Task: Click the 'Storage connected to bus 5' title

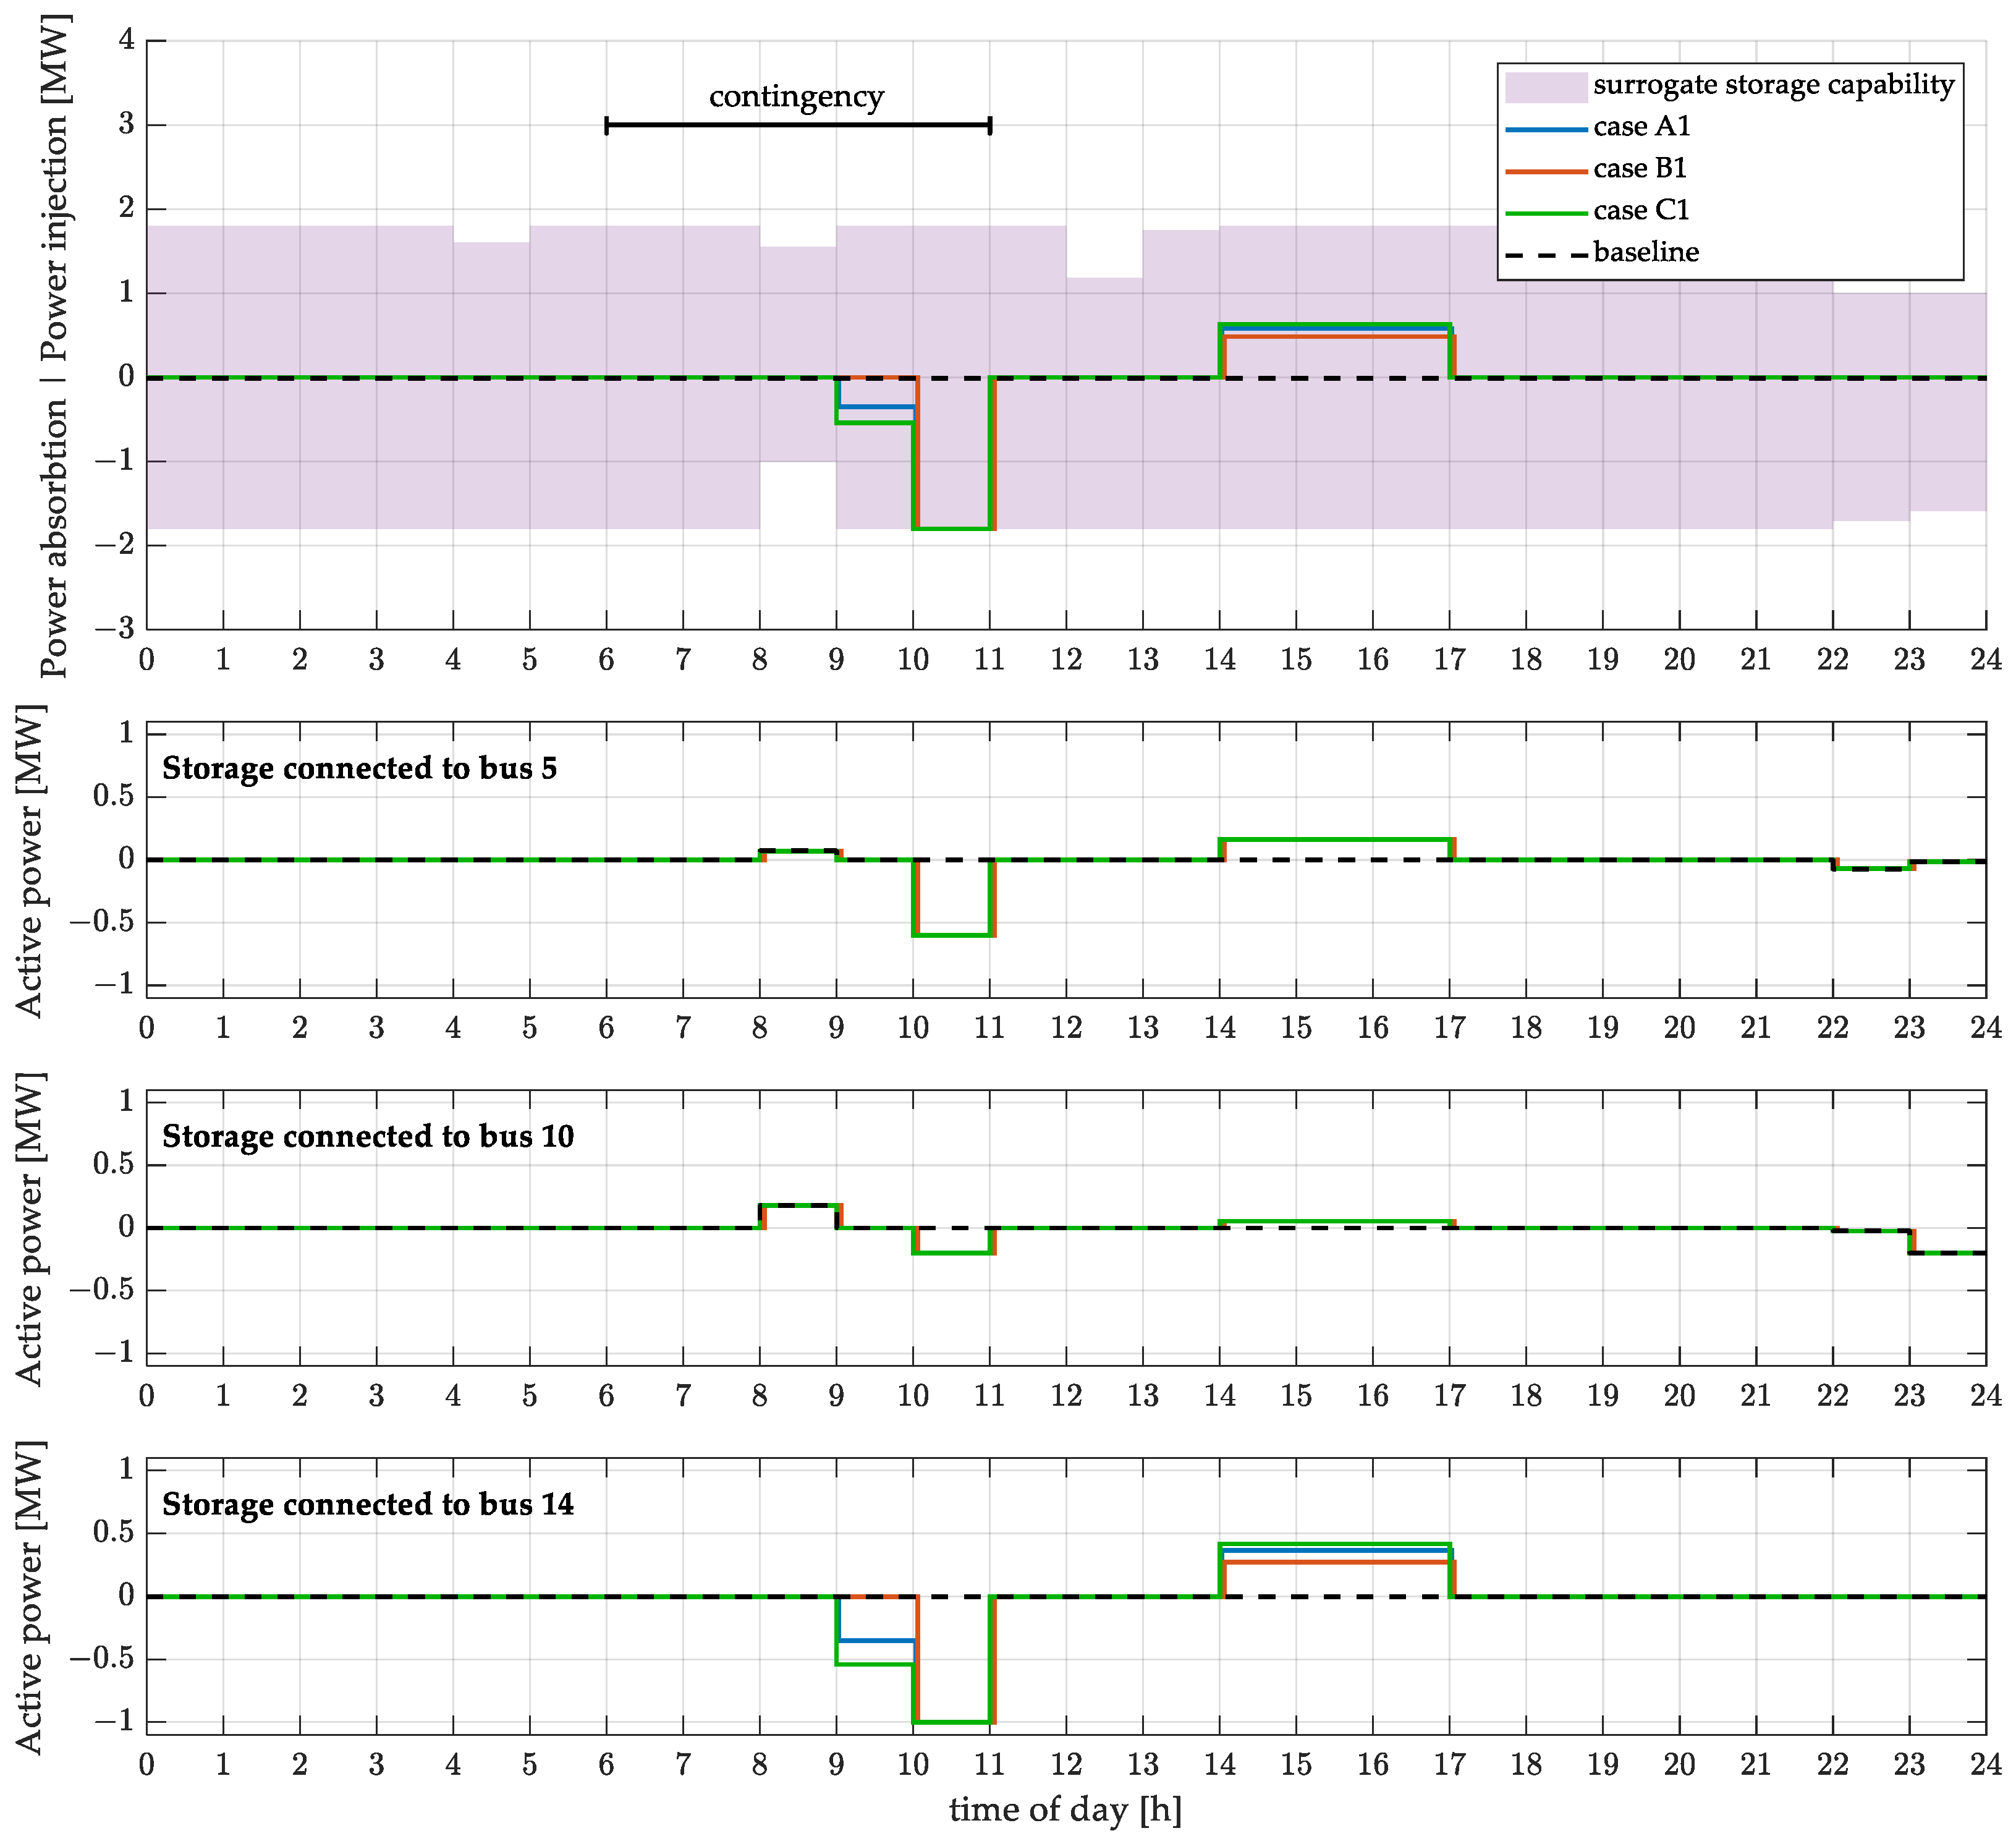Action: pyautogui.click(x=359, y=768)
